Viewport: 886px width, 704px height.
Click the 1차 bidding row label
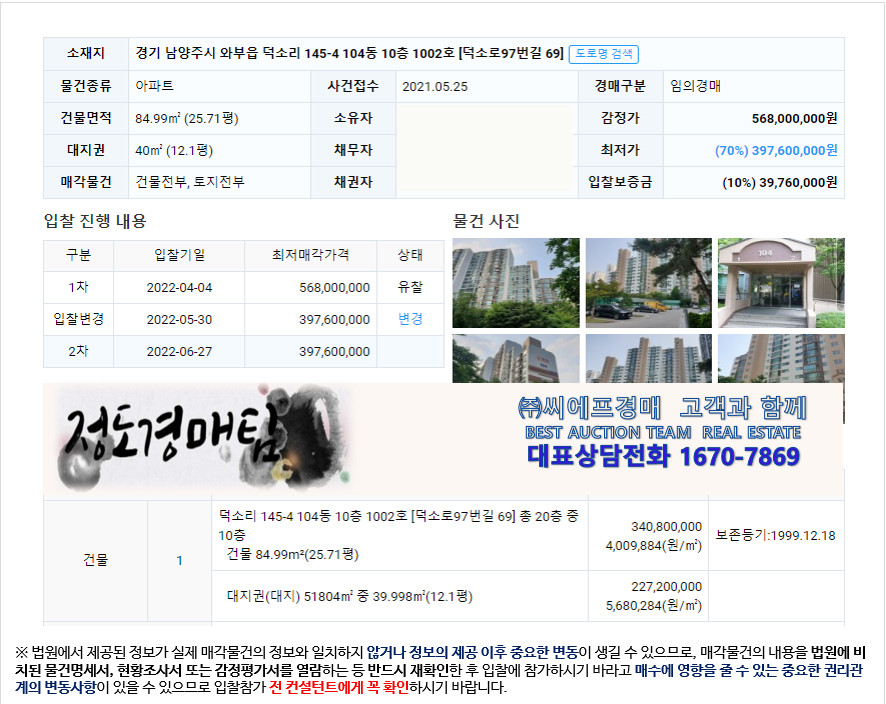79,287
